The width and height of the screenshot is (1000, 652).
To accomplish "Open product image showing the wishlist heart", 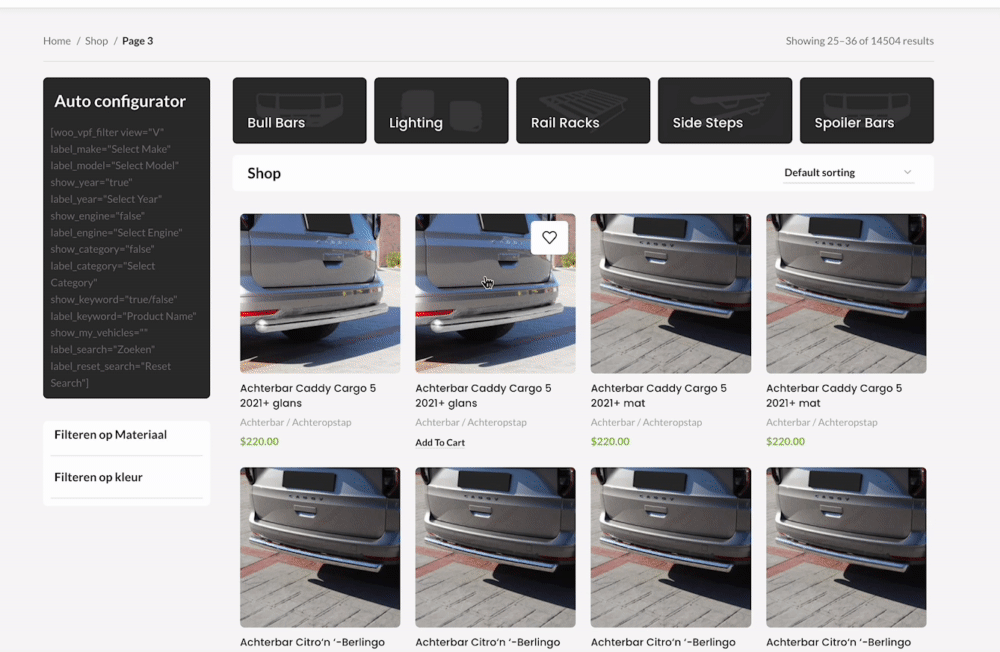I will (496, 293).
